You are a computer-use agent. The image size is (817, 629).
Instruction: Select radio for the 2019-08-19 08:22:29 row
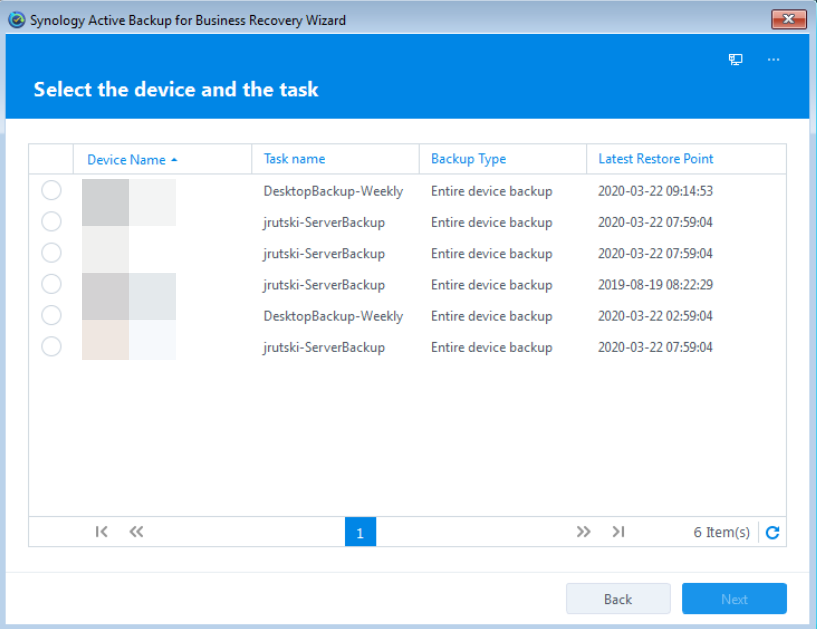(51, 284)
